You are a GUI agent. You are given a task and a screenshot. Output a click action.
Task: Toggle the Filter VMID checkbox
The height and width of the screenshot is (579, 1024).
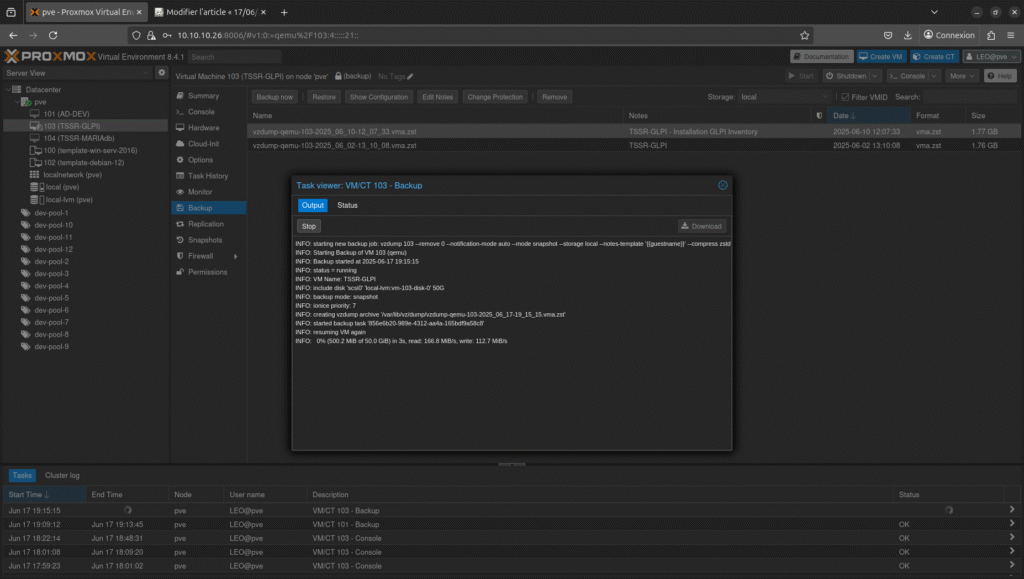click(x=845, y=97)
